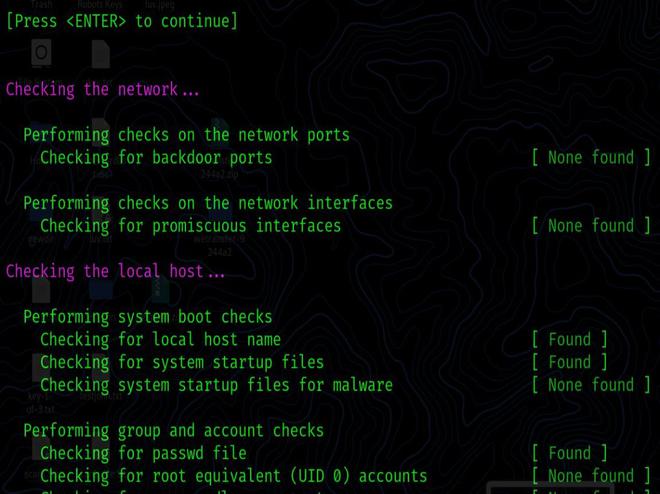Select the Robots Keys file icon

click(x=100, y=50)
